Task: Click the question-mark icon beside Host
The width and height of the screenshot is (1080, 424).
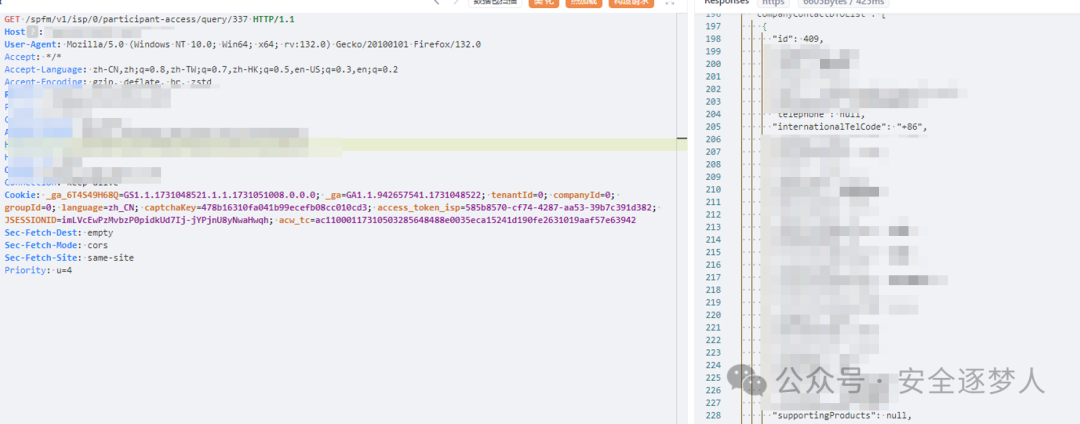Action: tap(31, 32)
